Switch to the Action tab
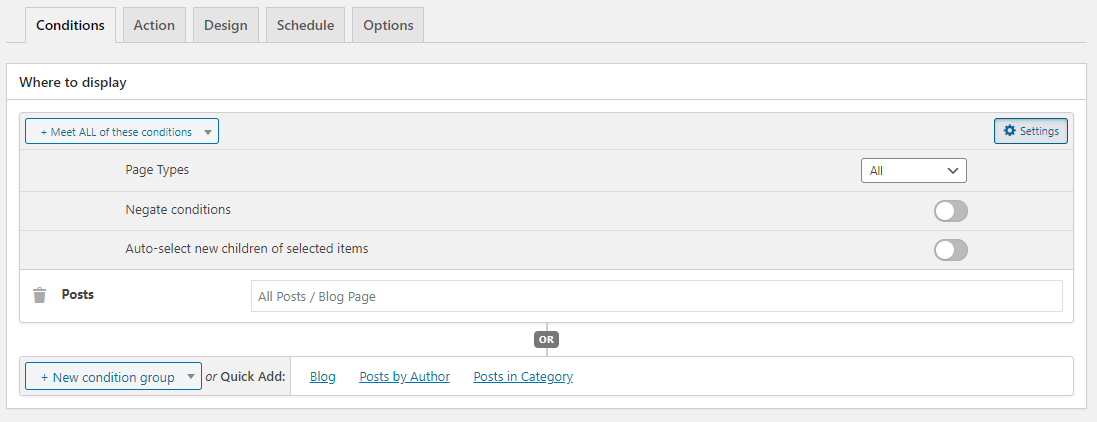1097x422 pixels. pyautogui.click(x=154, y=25)
